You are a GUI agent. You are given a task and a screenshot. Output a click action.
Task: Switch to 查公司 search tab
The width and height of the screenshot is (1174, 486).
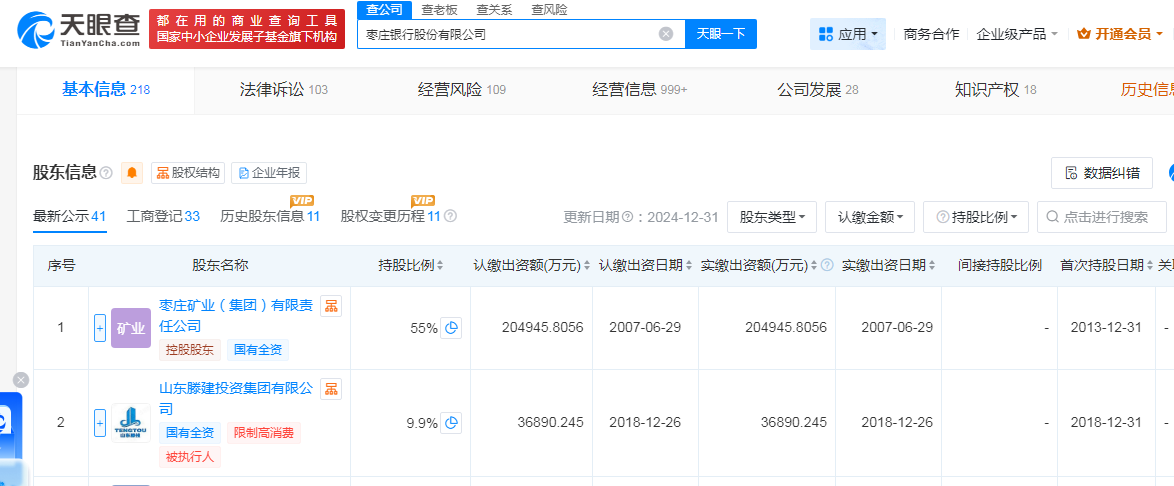click(x=384, y=10)
